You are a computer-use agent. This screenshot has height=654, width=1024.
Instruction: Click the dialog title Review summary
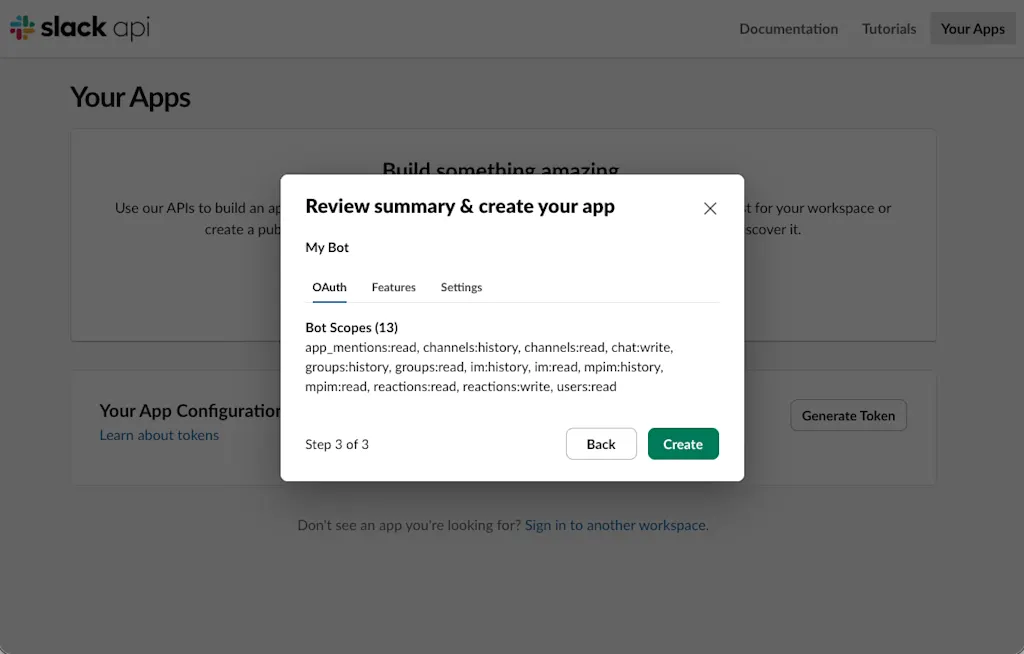click(460, 206)
